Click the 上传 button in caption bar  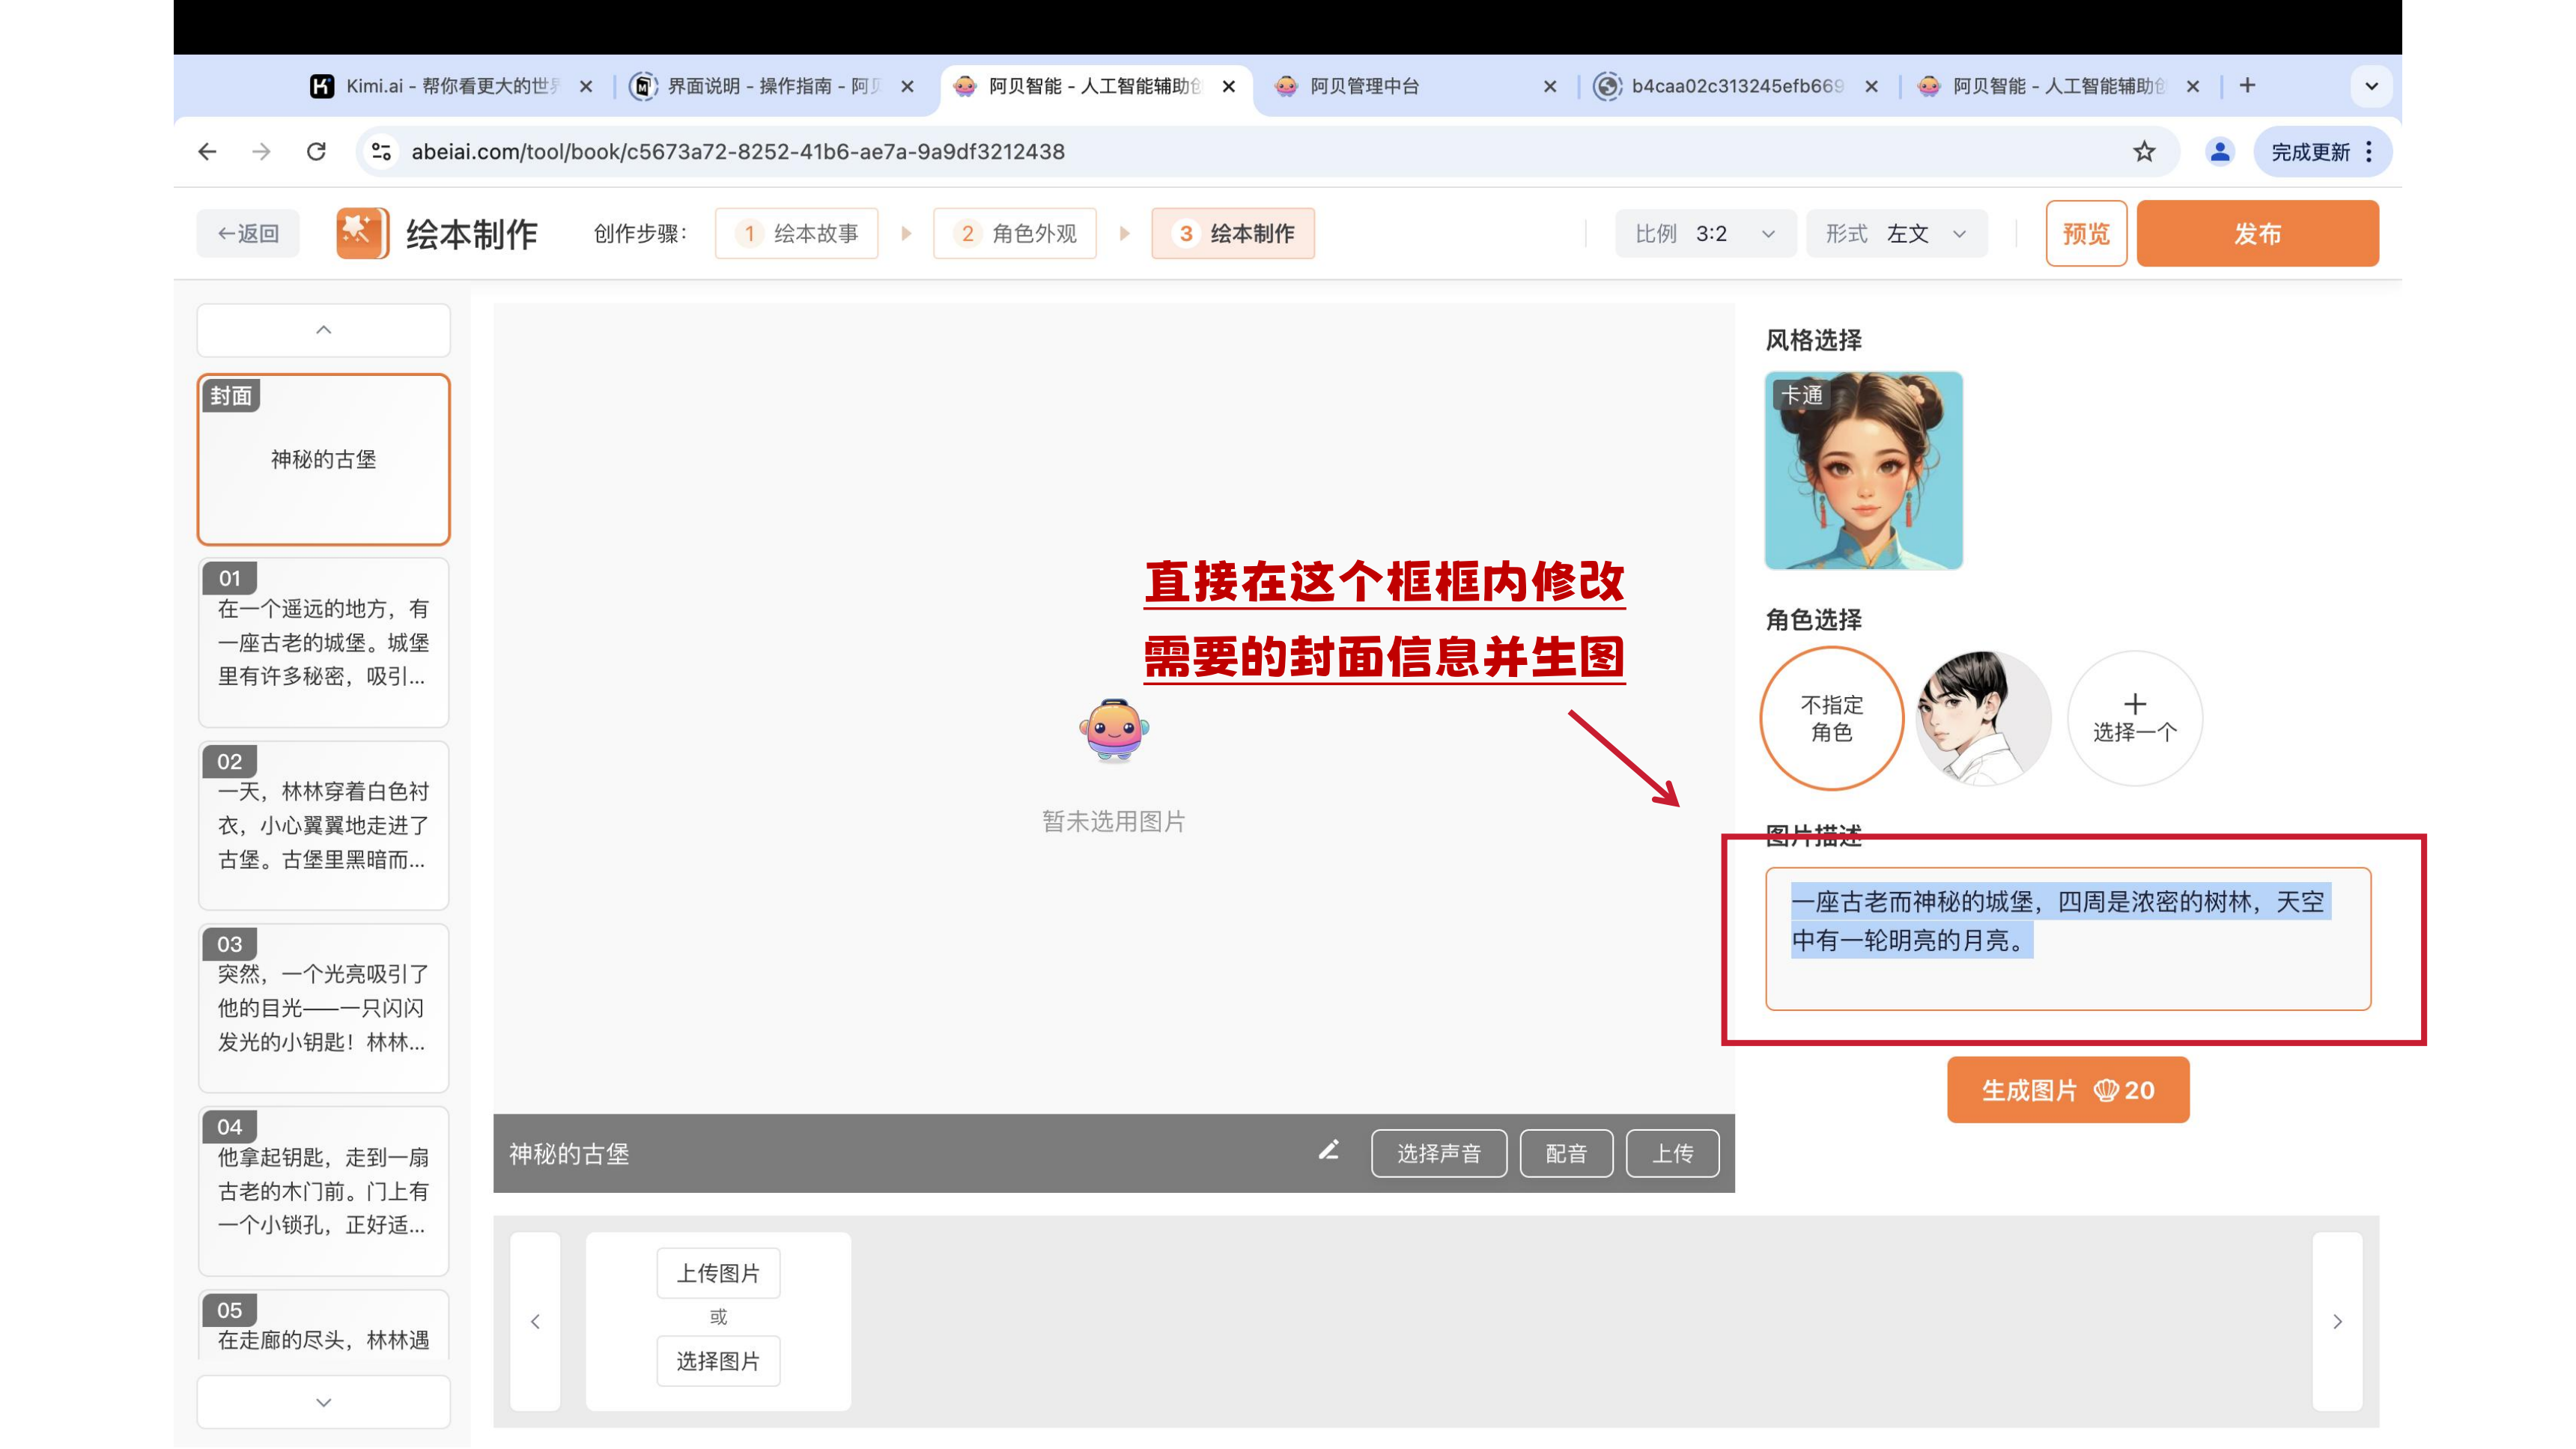coord(1673,1154)
